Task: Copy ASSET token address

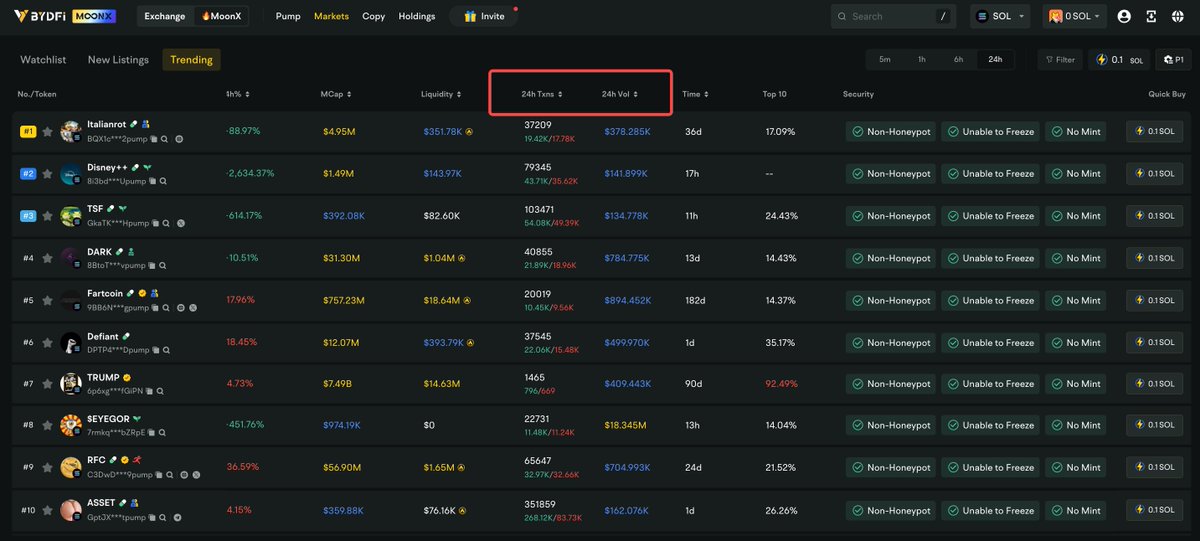Action: (x=152, y=517)
